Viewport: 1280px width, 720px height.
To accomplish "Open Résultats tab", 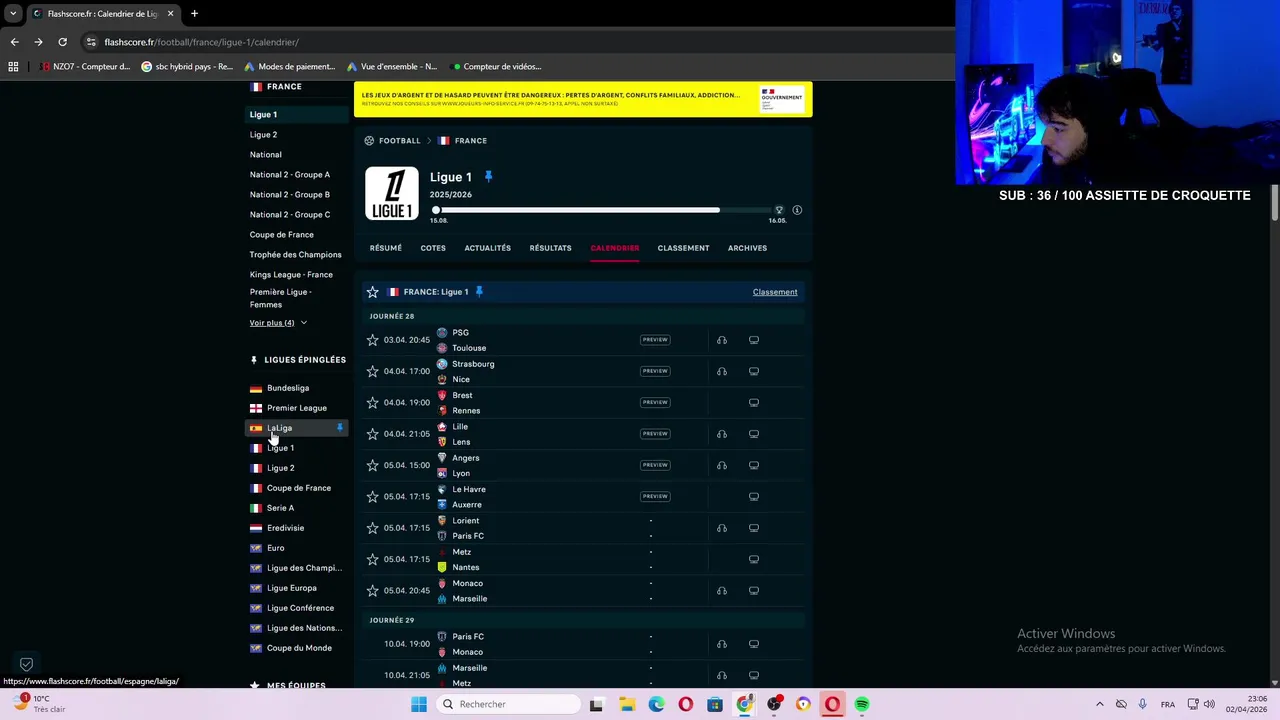I will point(550,248).
